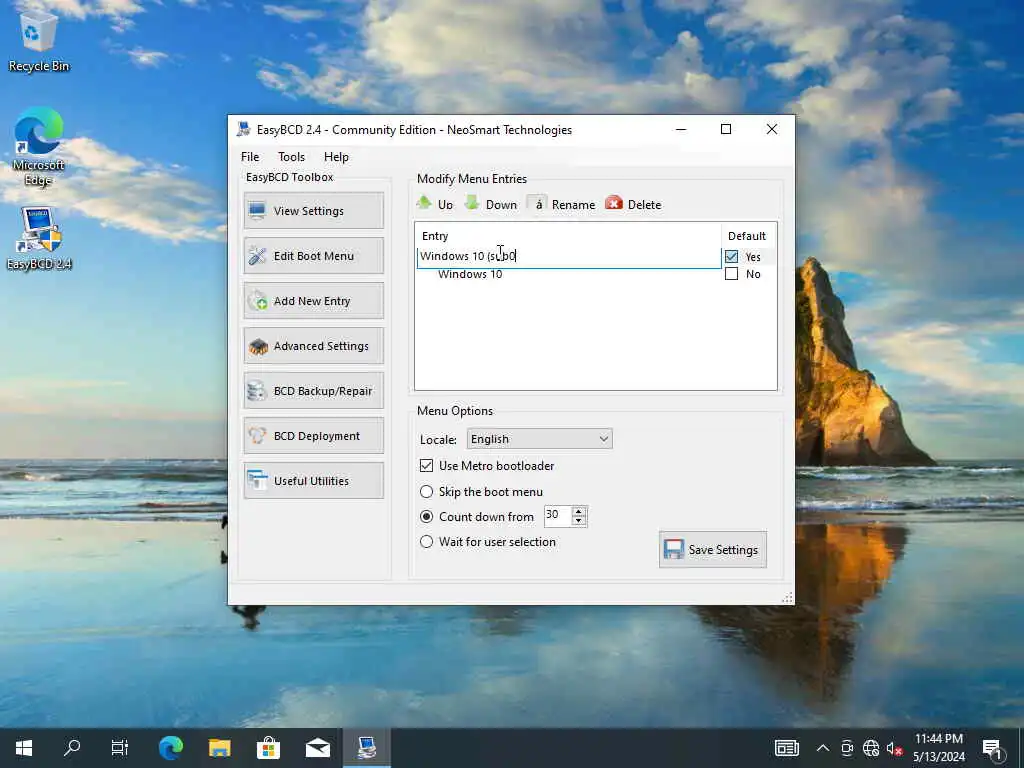Delete the selected boot entry
The height and width of the screenshot is (768, 1024).
[x=633, y=204]
